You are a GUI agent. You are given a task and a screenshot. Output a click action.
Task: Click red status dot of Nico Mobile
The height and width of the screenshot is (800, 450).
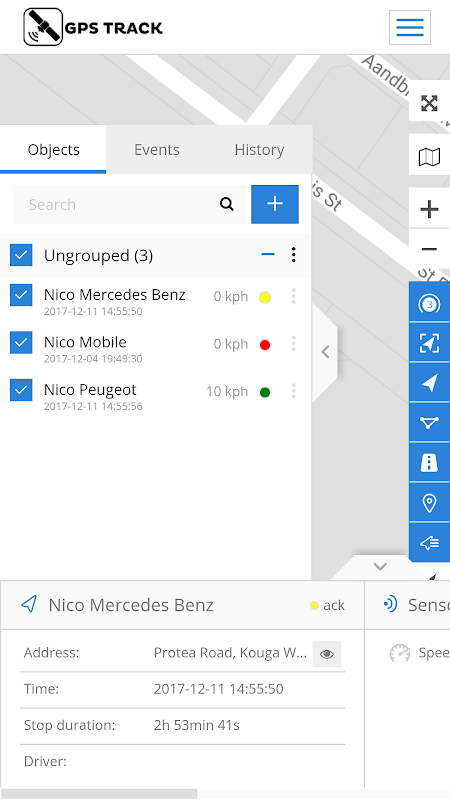[x=265, y=345]
